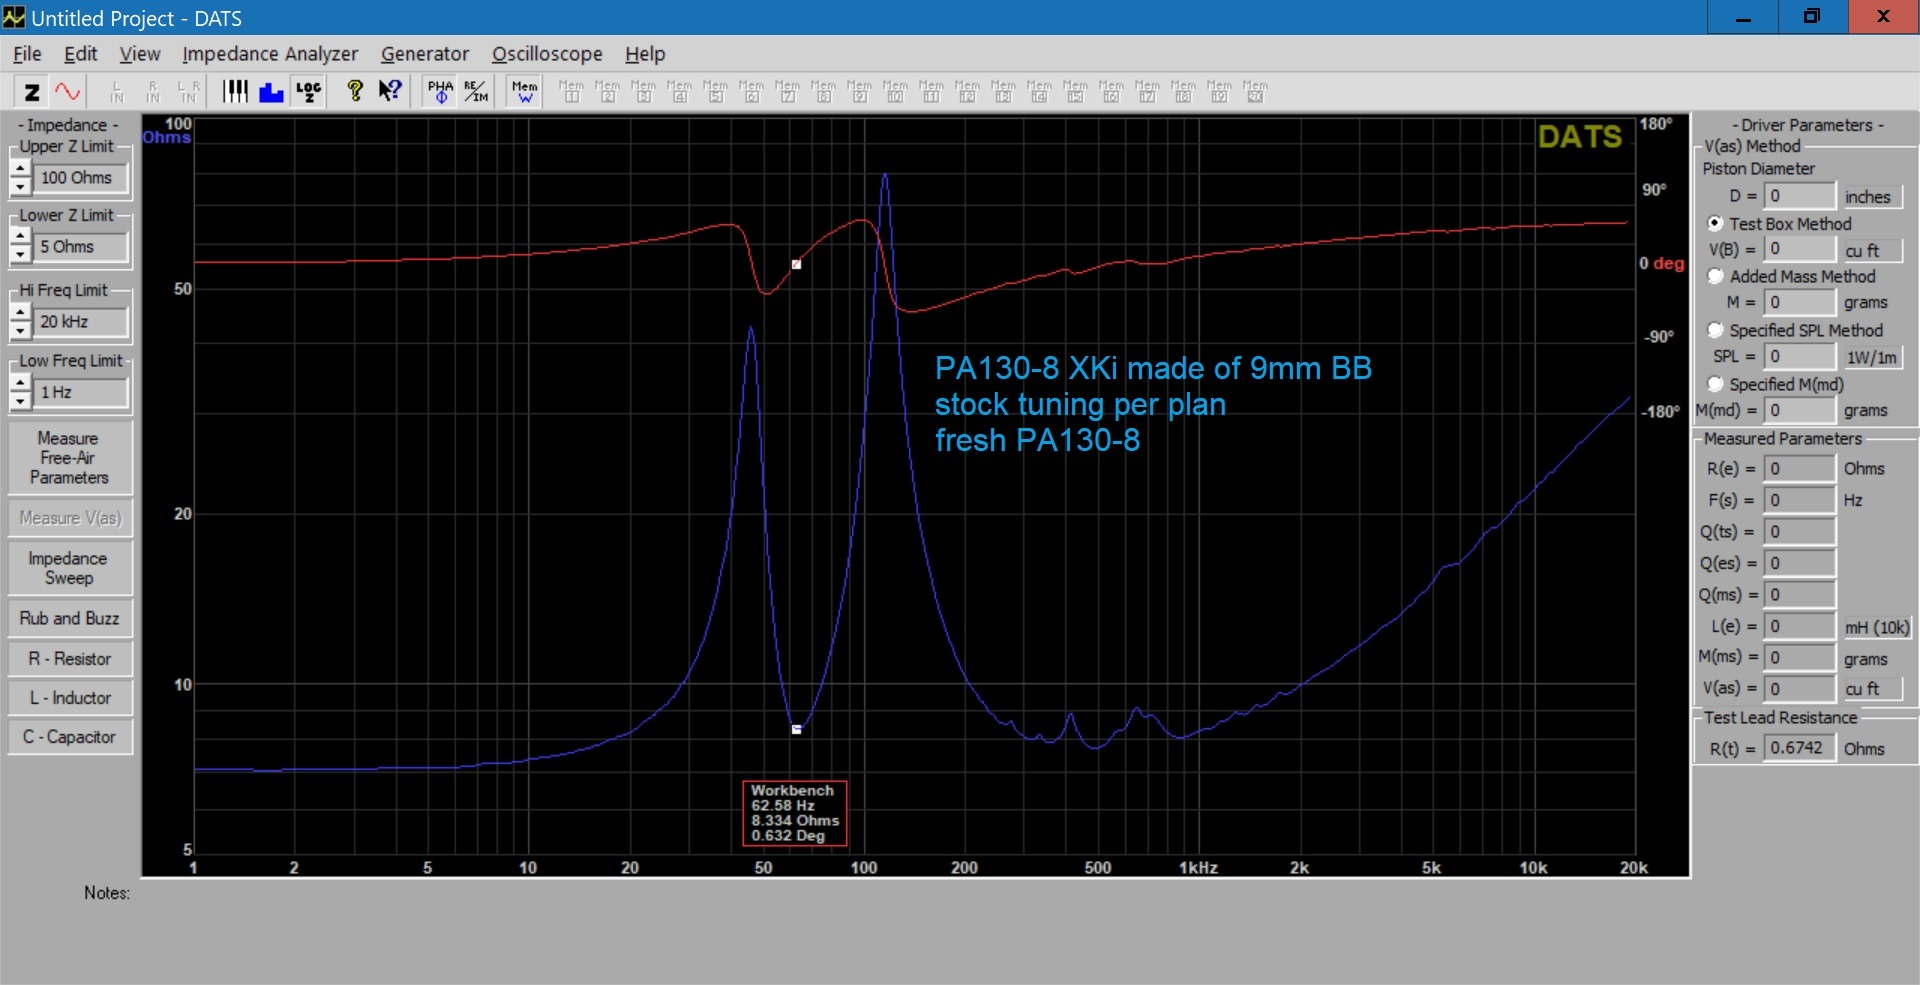Image resolution: width=1920 pixels, height=985 pixels.
Task: Open the Edit menu
Action: click(80, 54)
